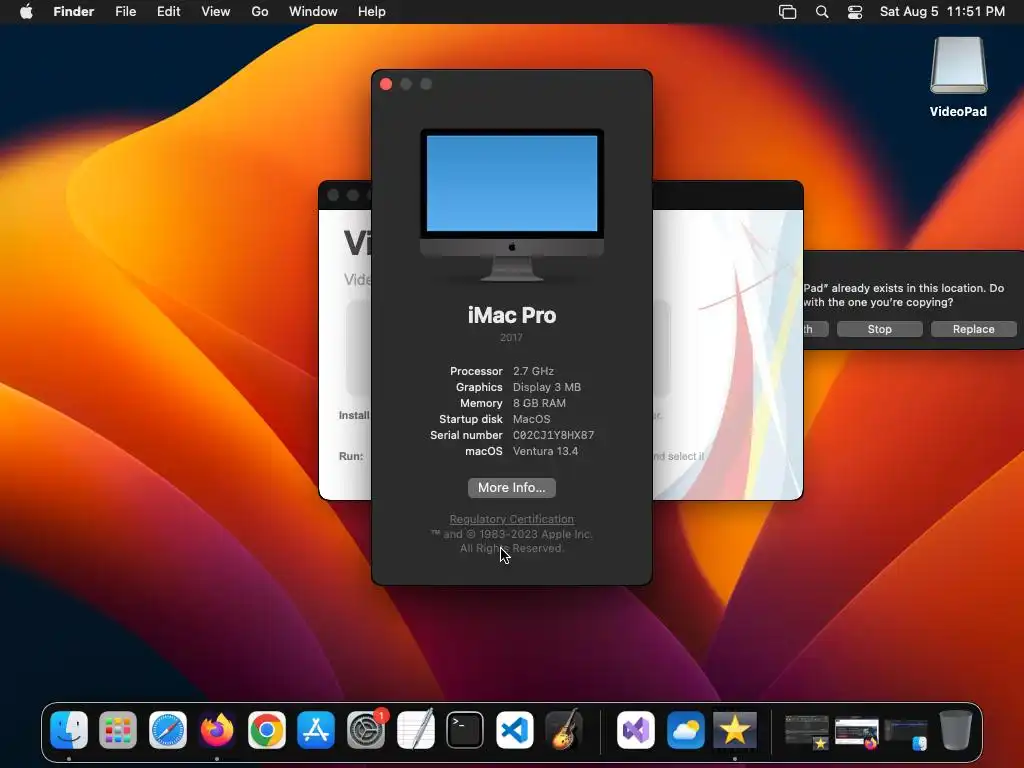Open the Apple menu

point(26,12)
